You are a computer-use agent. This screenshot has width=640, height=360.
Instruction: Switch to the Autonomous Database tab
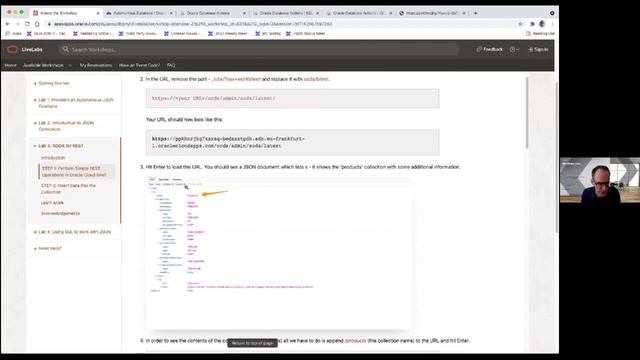[139, 13]
